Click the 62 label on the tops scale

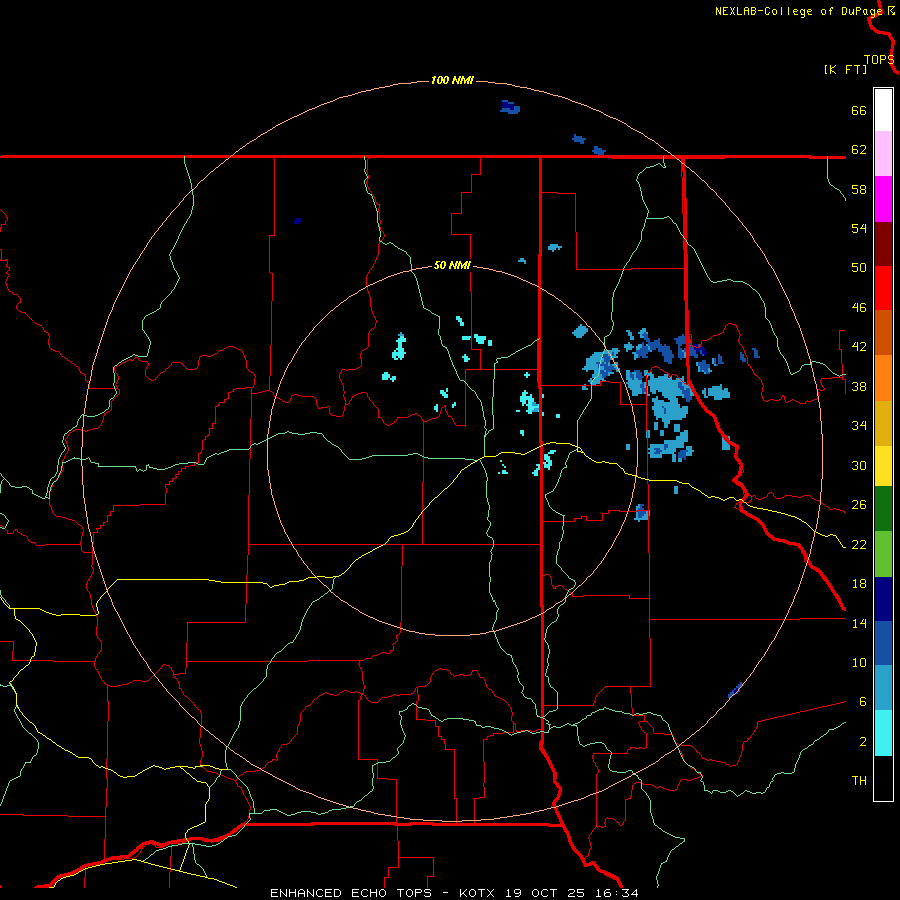pyautogui.click(x=859, y=150)
